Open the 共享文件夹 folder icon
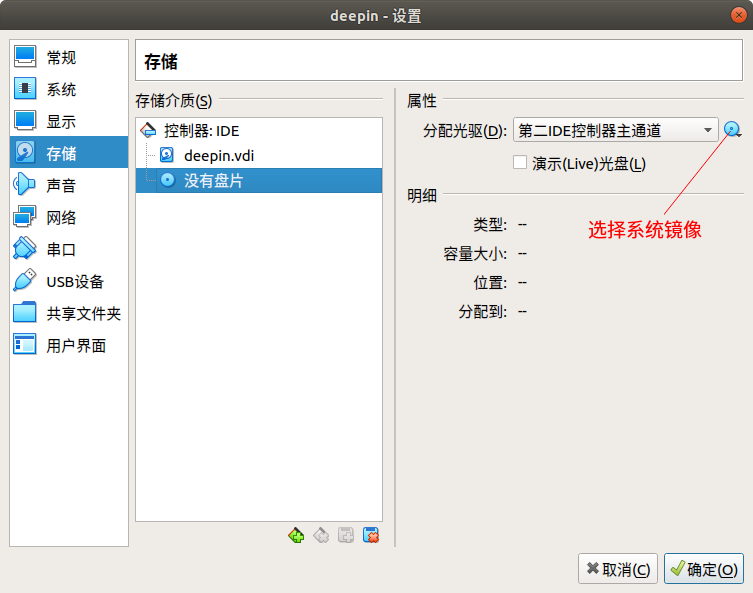 pos(24,313)
